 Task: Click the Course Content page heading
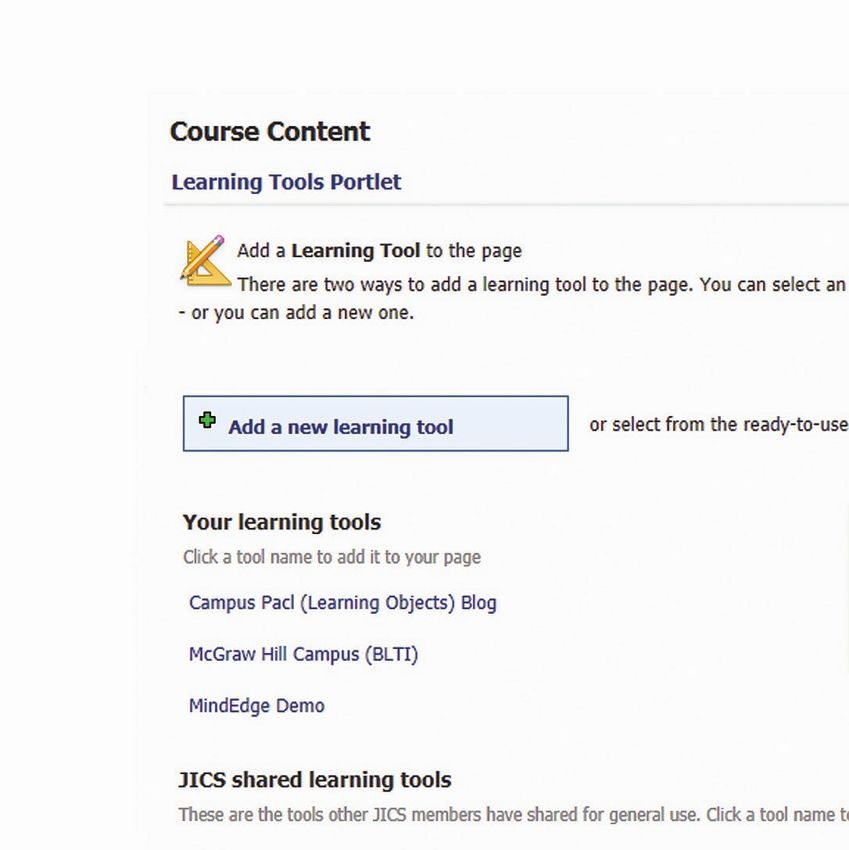tap(270, 132)
